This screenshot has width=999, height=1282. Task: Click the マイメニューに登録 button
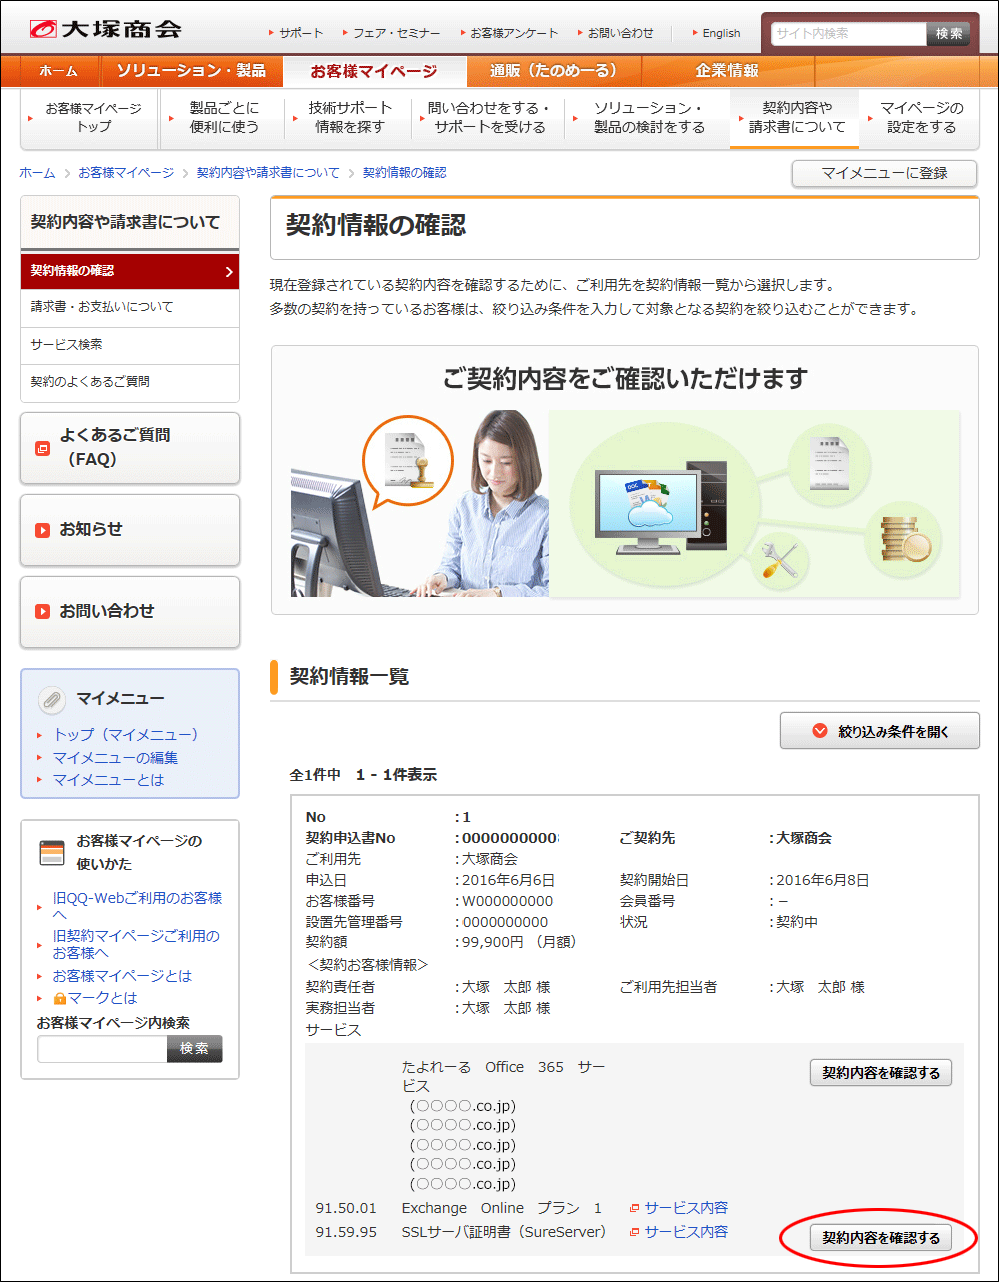point(884,173)
